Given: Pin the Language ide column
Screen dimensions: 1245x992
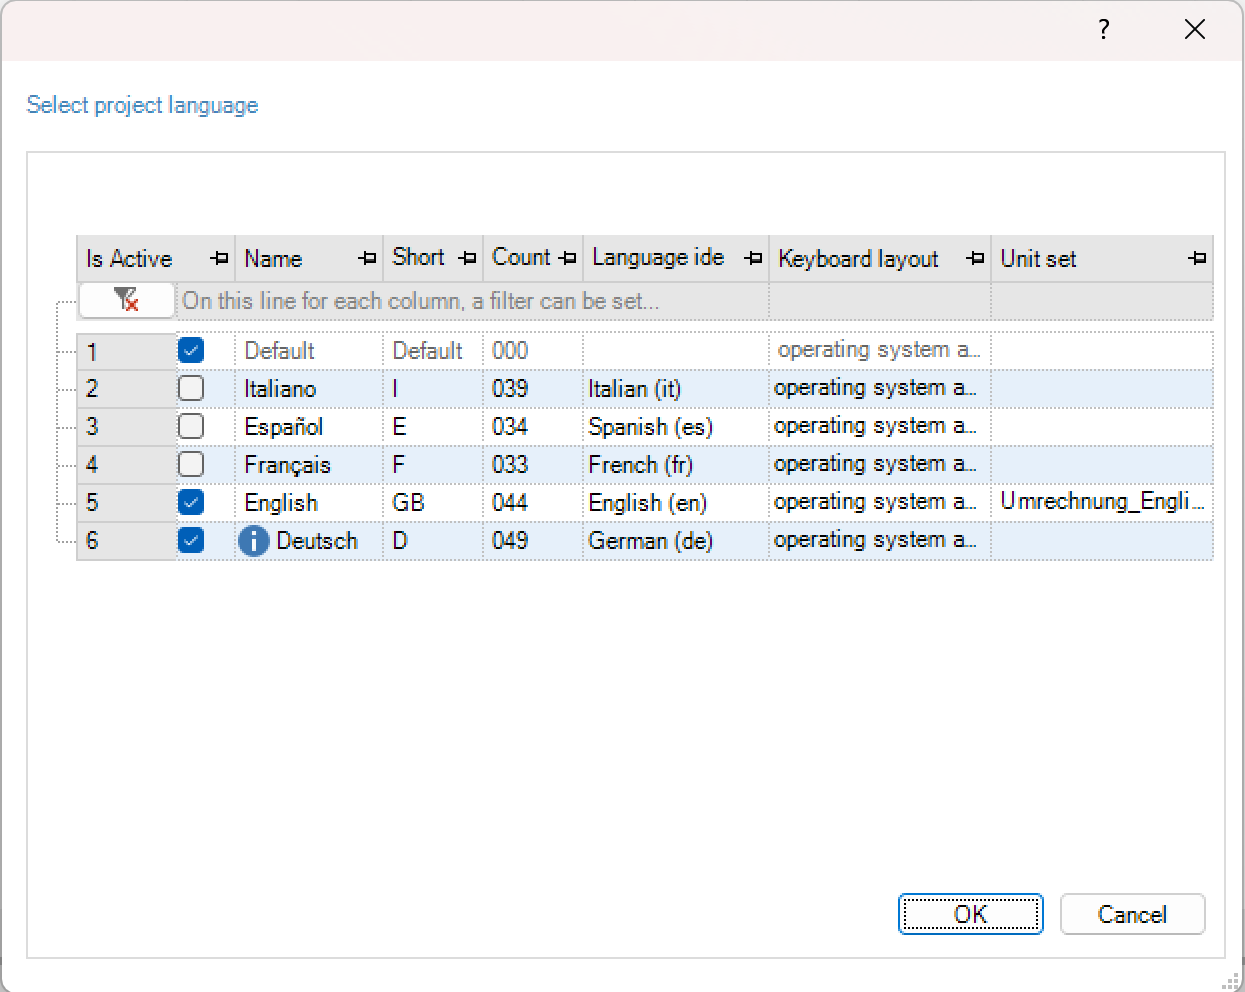Looking at the screenshot, I should (x=753, y=259).
